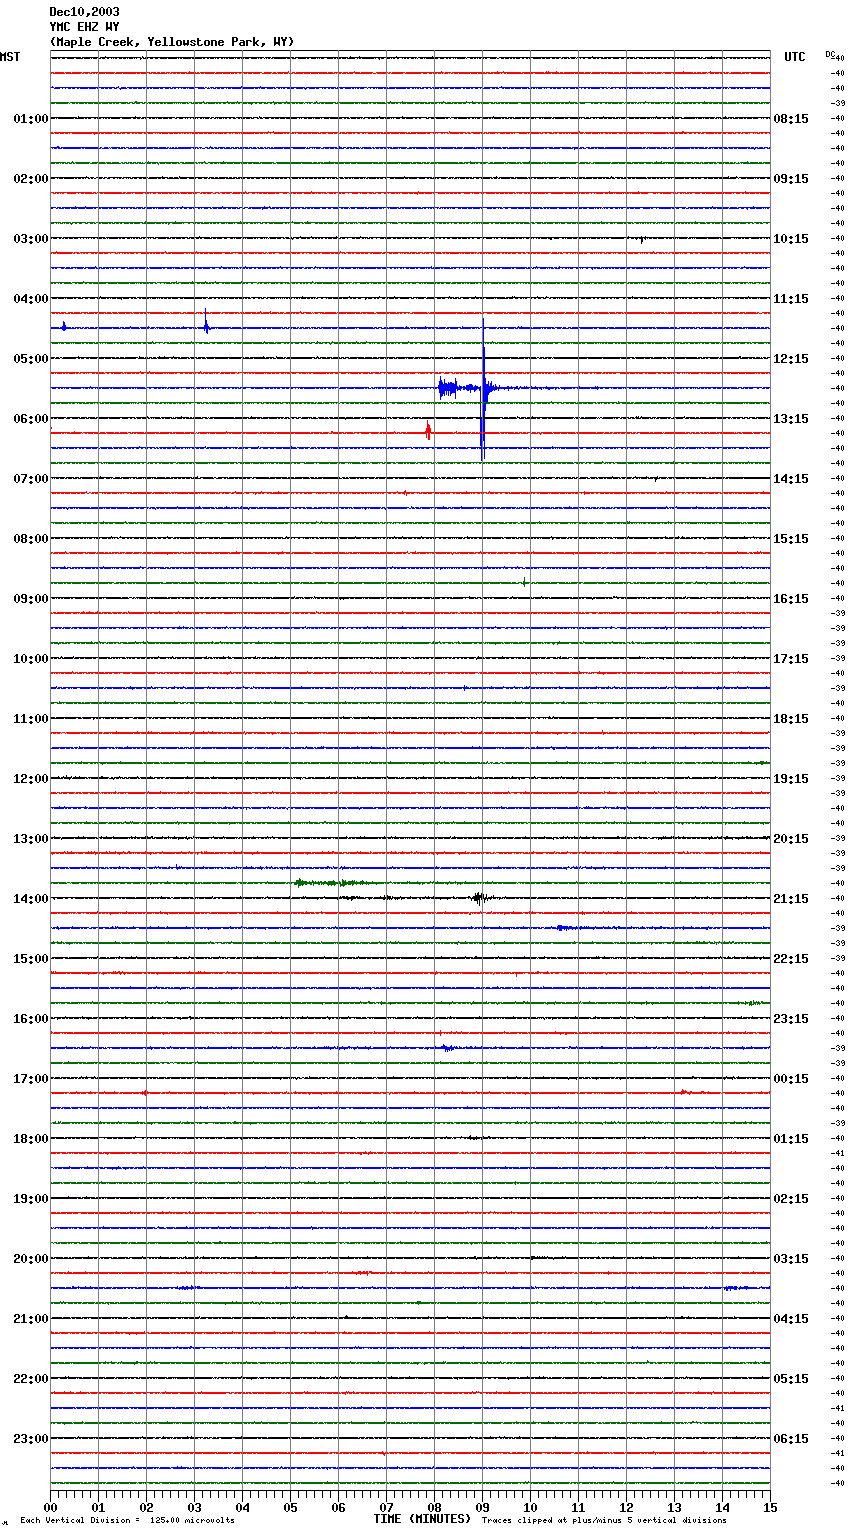The image size is (850, 1534).
Task: Select the 04:00 MST time label
Action: (x=30, y=299)
